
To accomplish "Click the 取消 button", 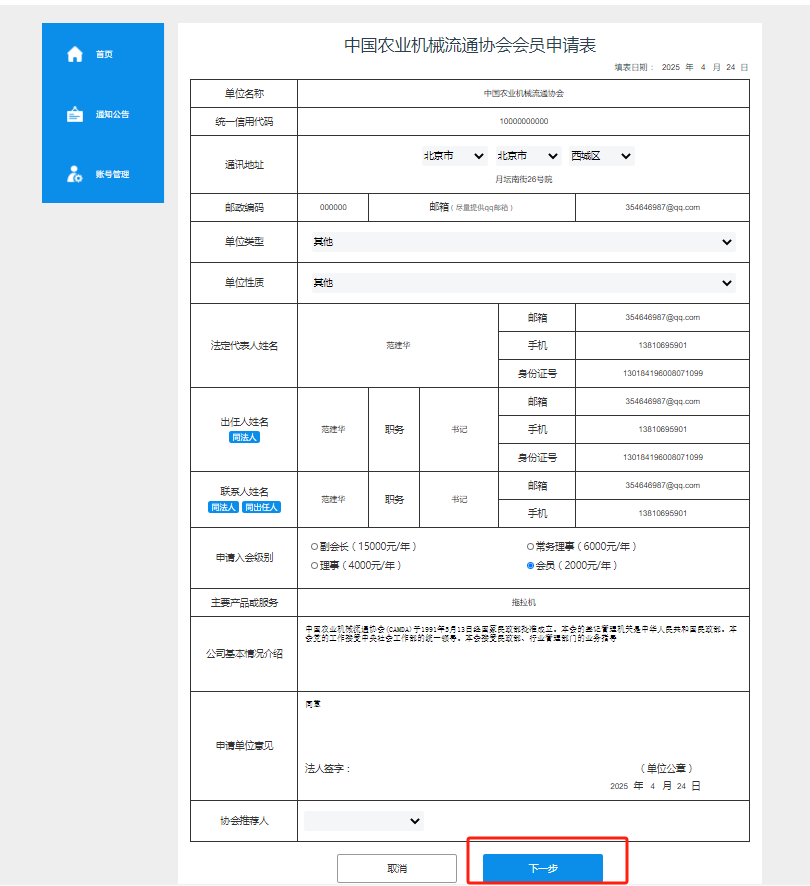I will 397,868.
